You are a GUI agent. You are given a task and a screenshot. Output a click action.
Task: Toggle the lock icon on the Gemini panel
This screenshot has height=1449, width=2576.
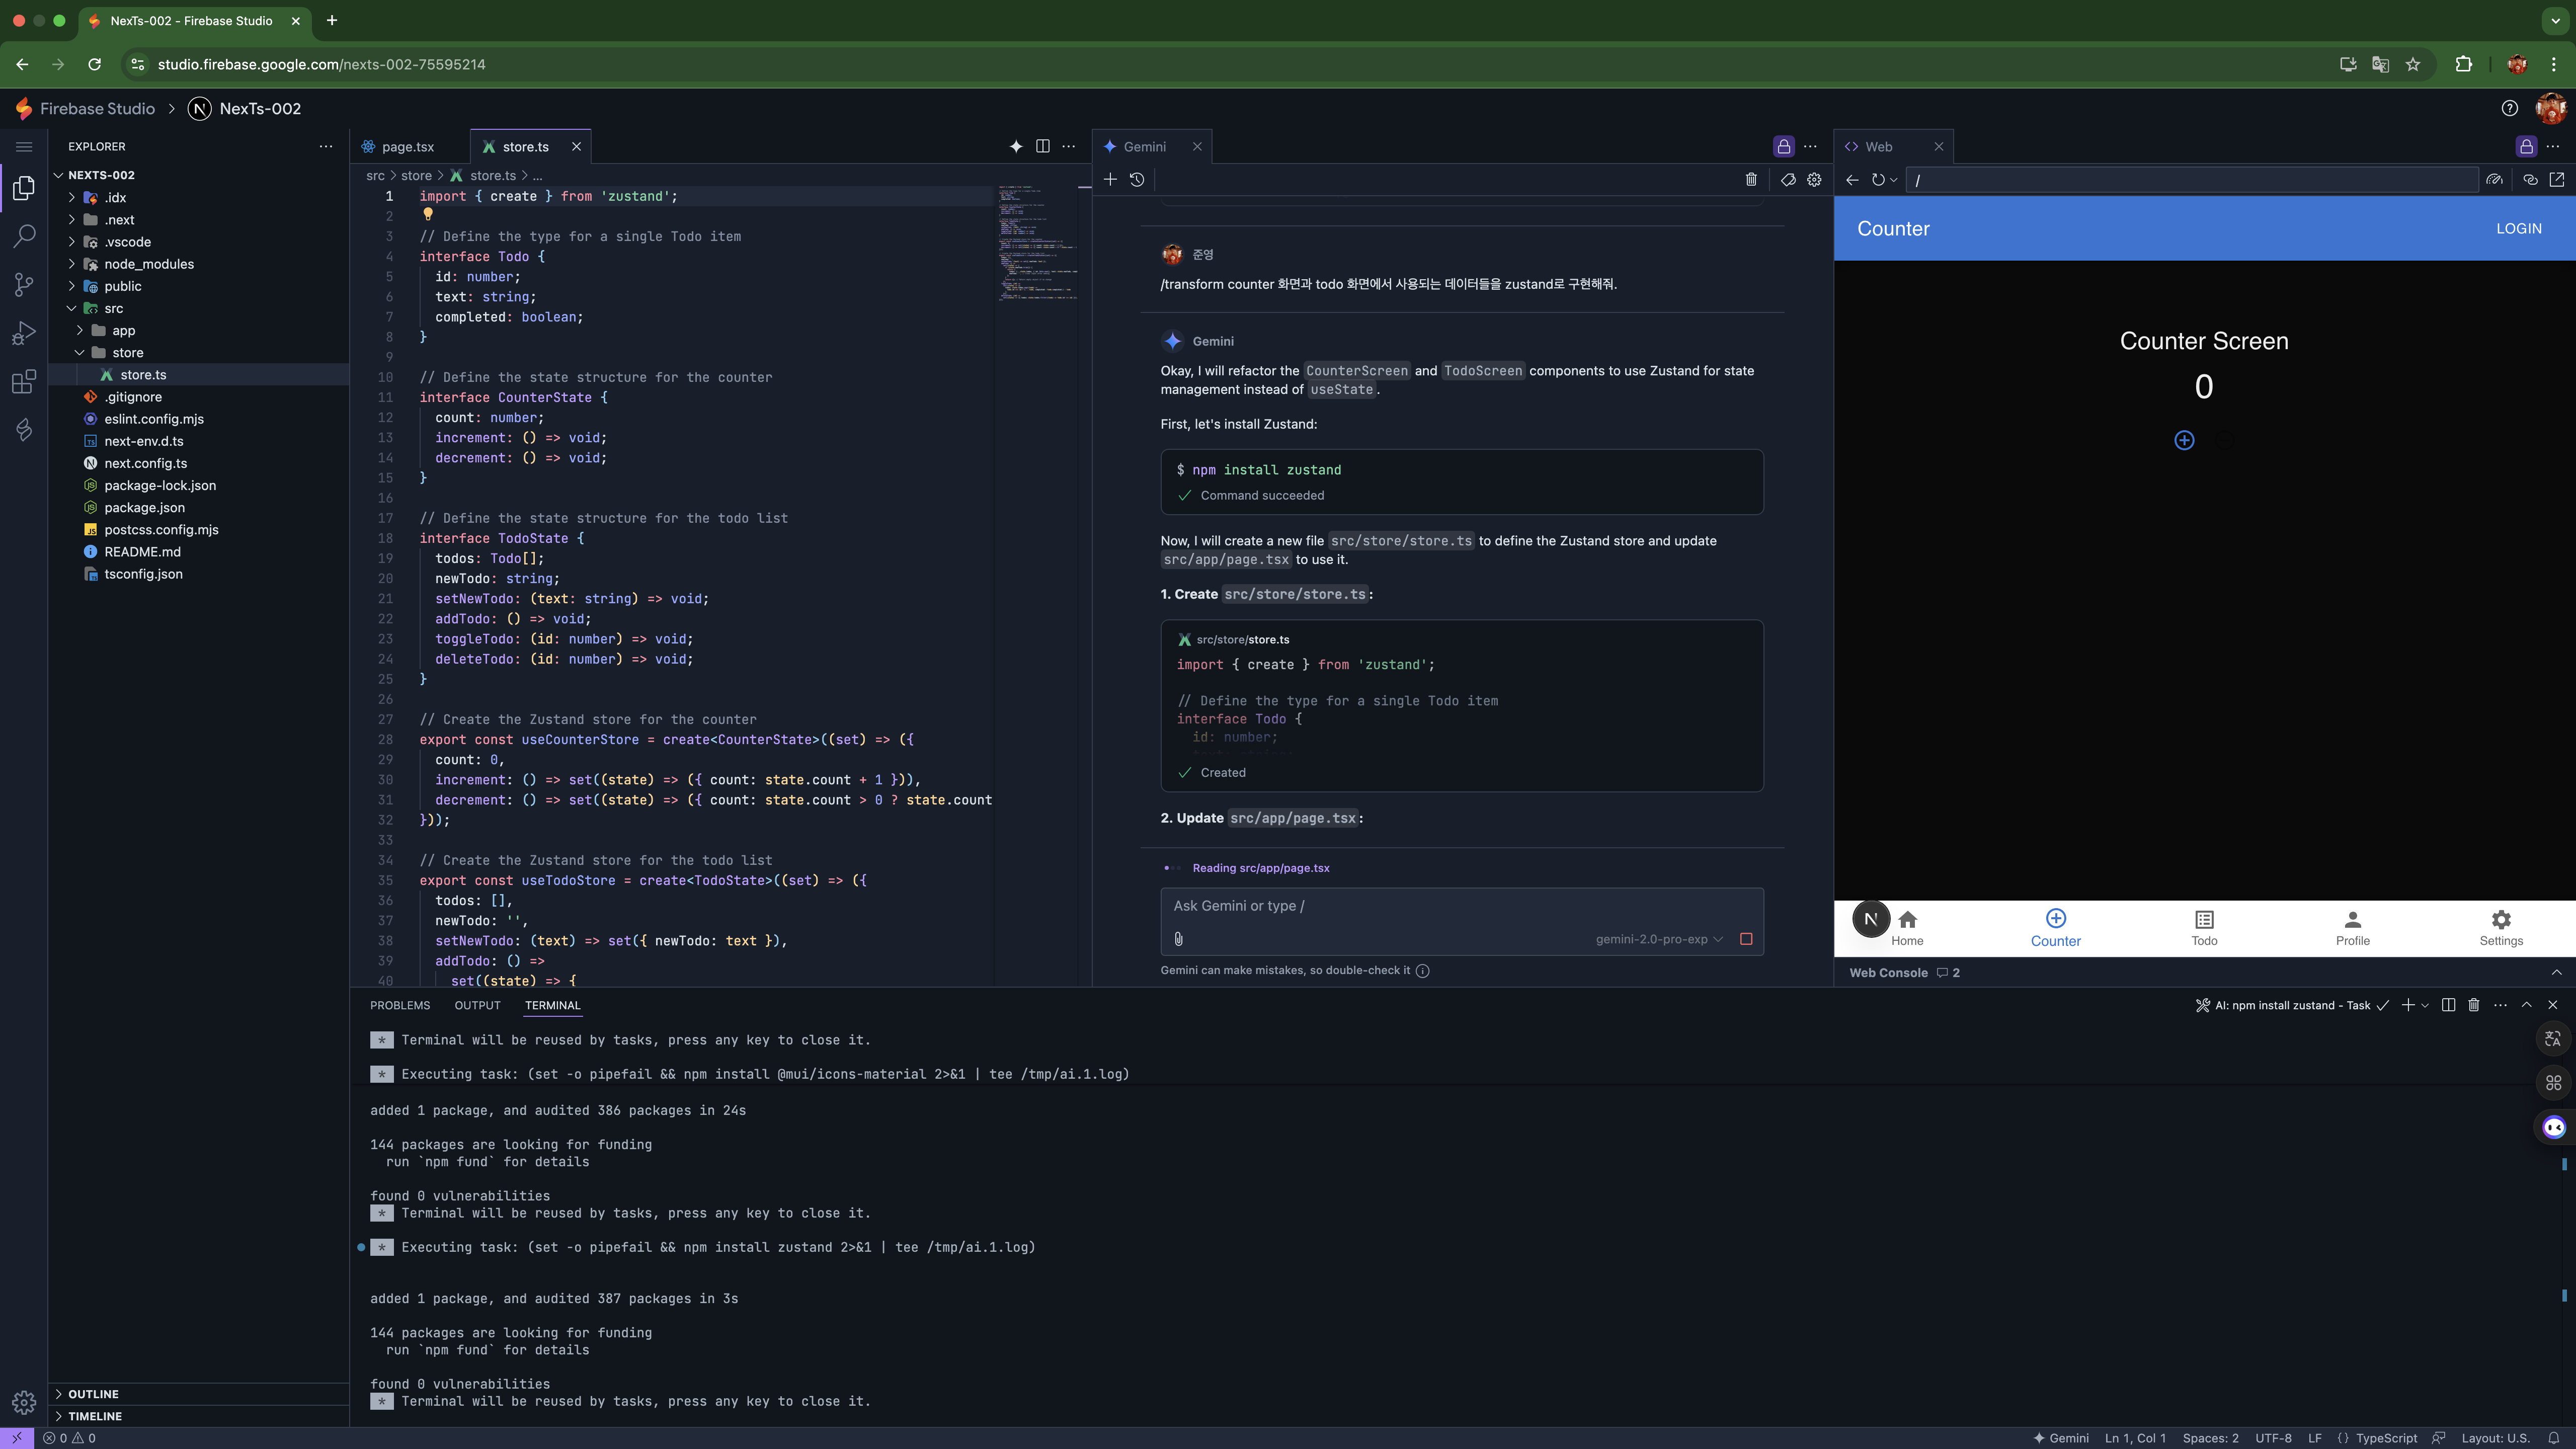pos(1784,147)
